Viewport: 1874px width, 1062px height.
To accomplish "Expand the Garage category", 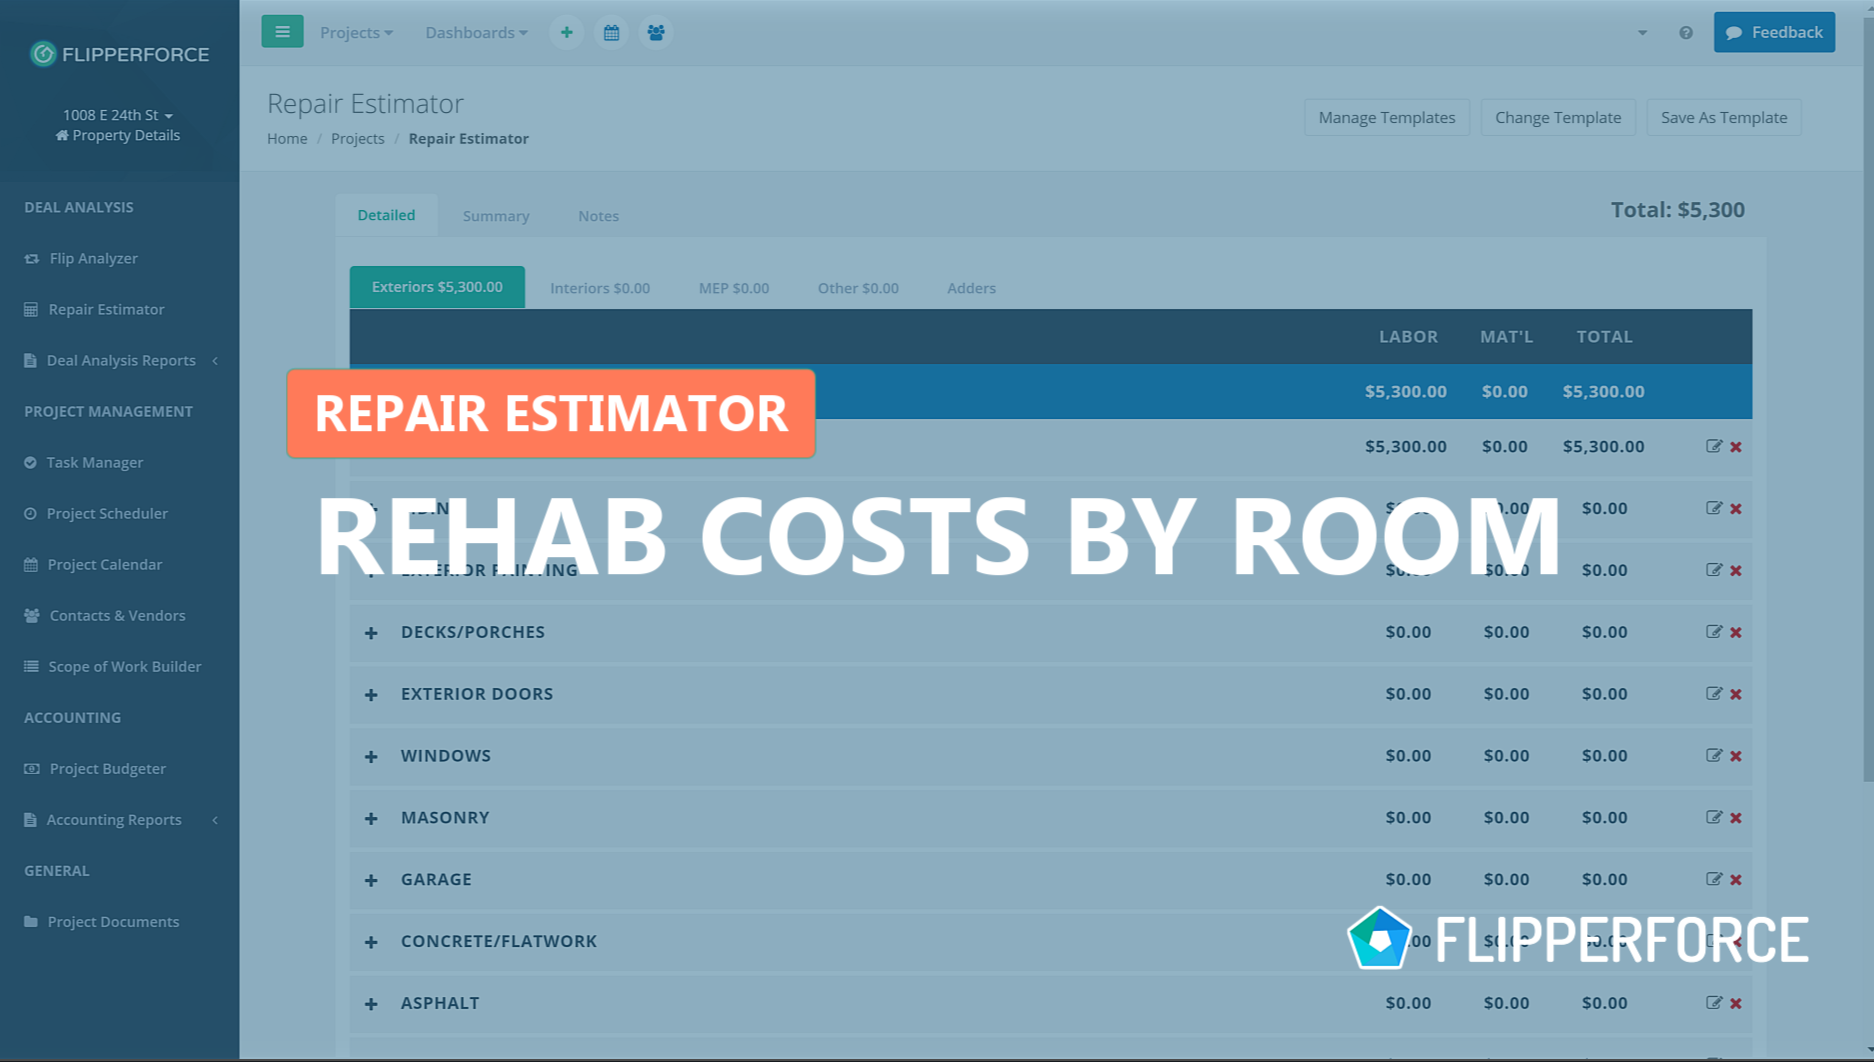I will click(x=371, y=880).
